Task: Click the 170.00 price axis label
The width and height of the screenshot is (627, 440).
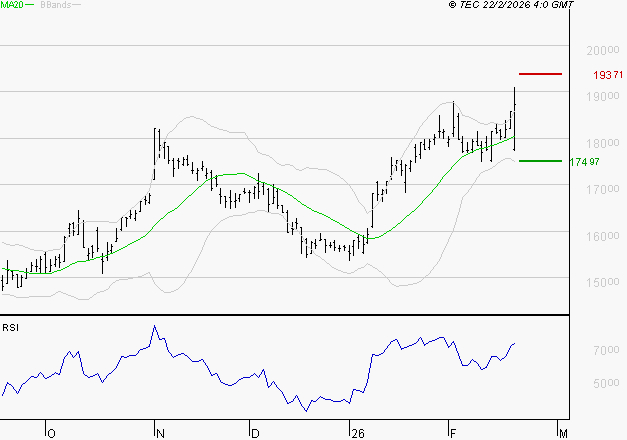Action: point(603,189)
